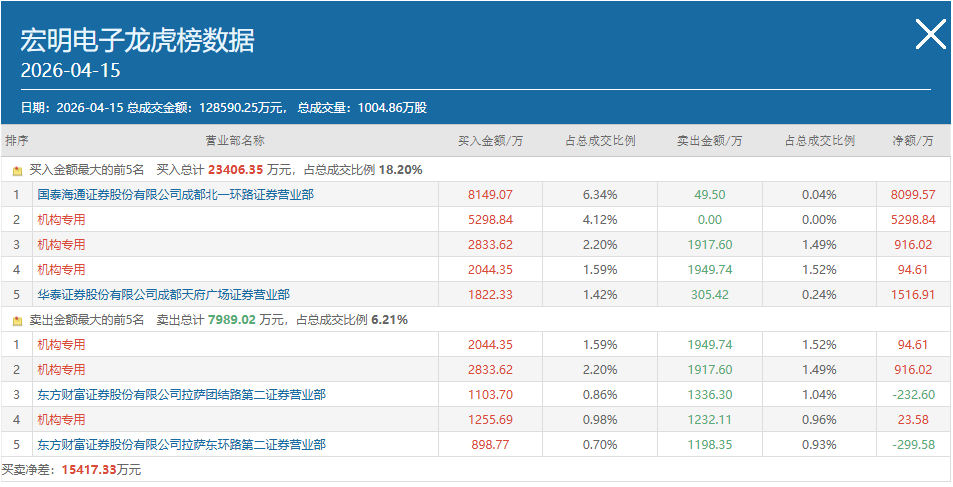
Task: Click the sell total 7989.02
Action: pyautogui.click(x=232, y=320)
